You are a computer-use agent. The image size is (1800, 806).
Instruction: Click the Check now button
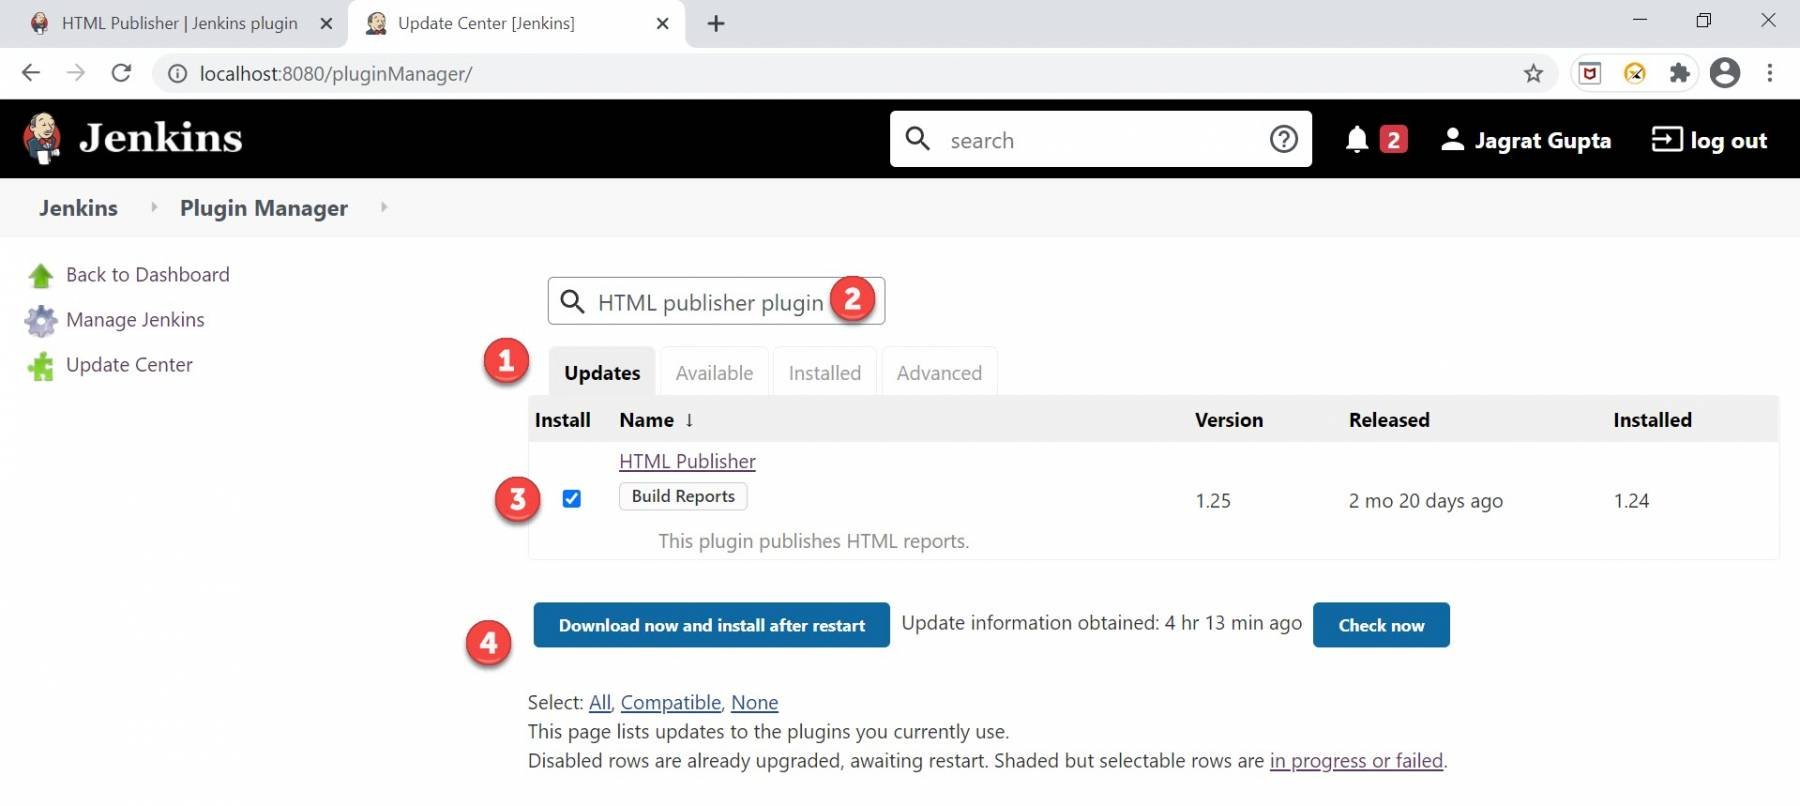pyautogui.click(x=1381, y=625)
